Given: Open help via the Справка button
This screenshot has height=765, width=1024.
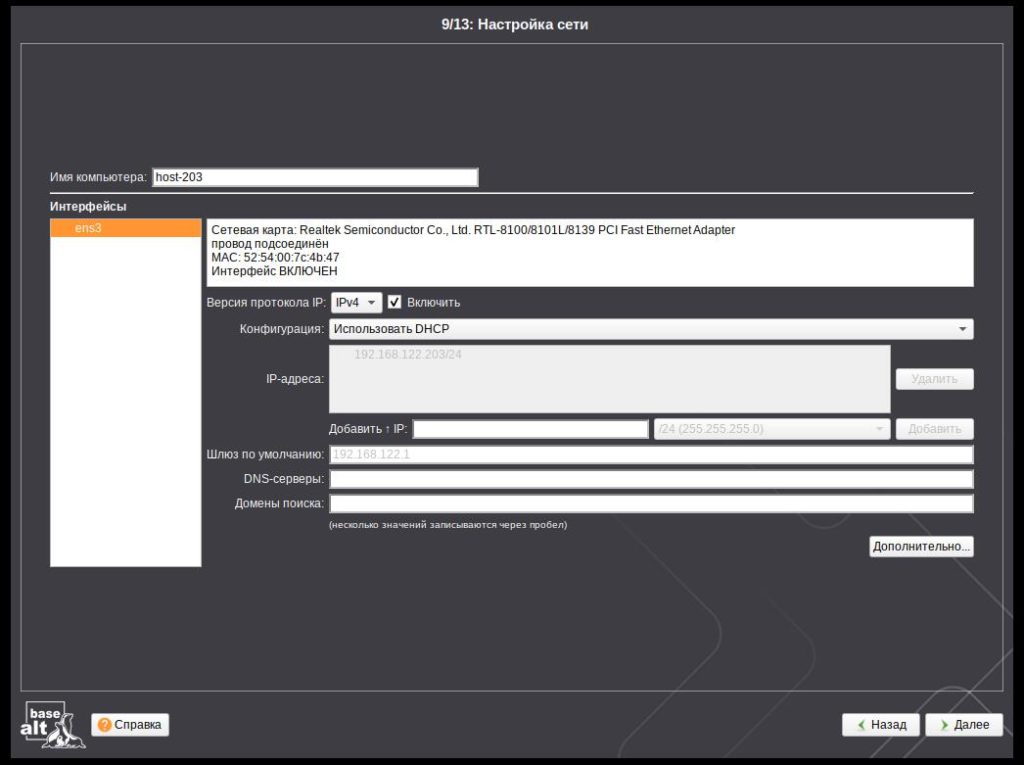Looking at the screenshot, I should tap(130, 725).
